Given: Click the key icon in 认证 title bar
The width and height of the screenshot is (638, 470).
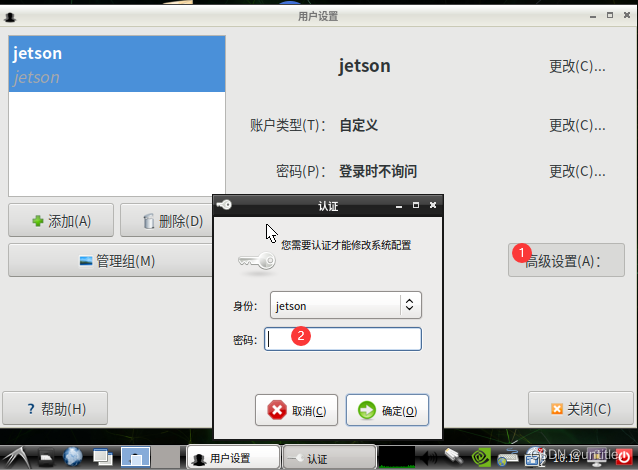Looking at the screenshot, I should (224, 205).
